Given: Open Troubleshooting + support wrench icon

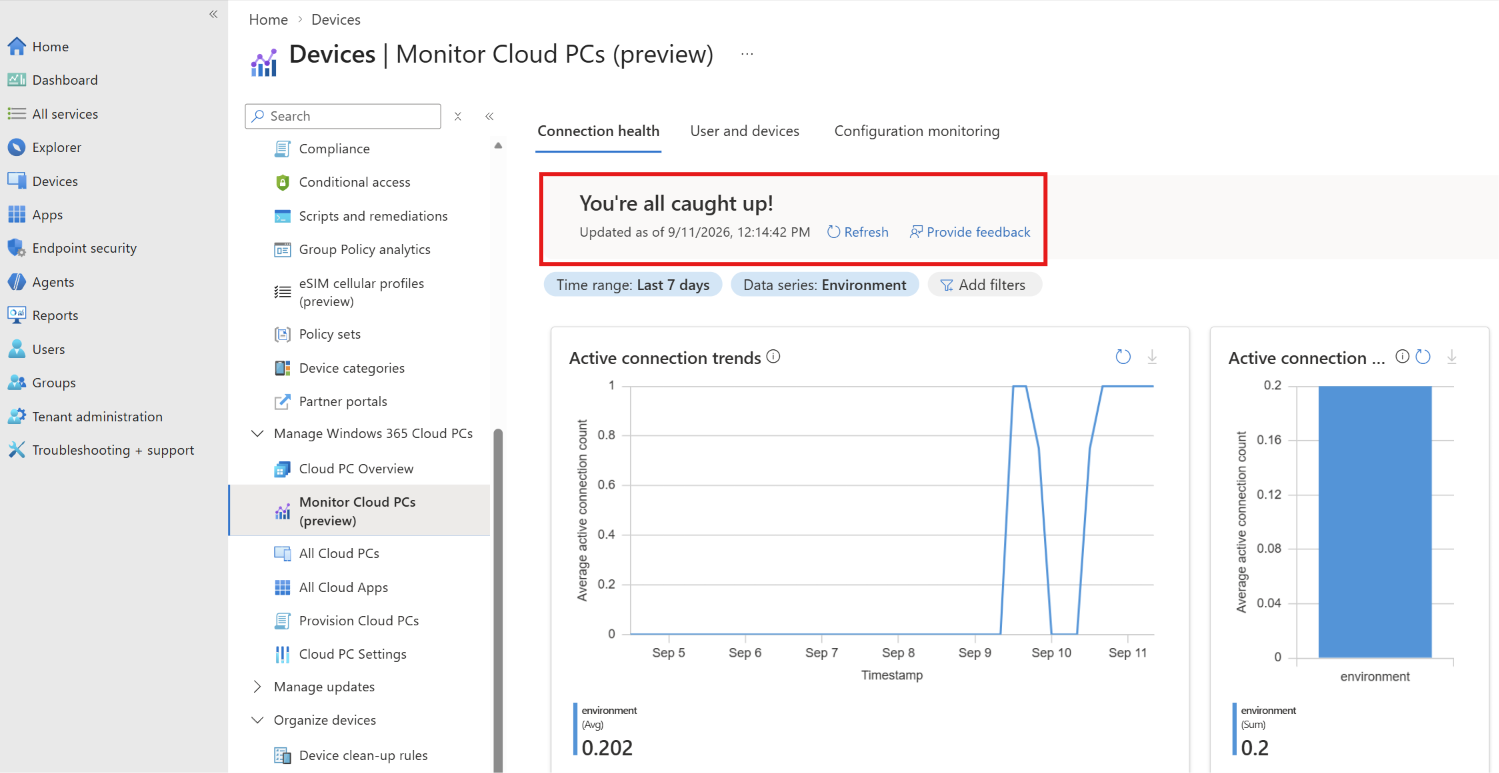Looking at the screenshot, I should coord(16,450).
